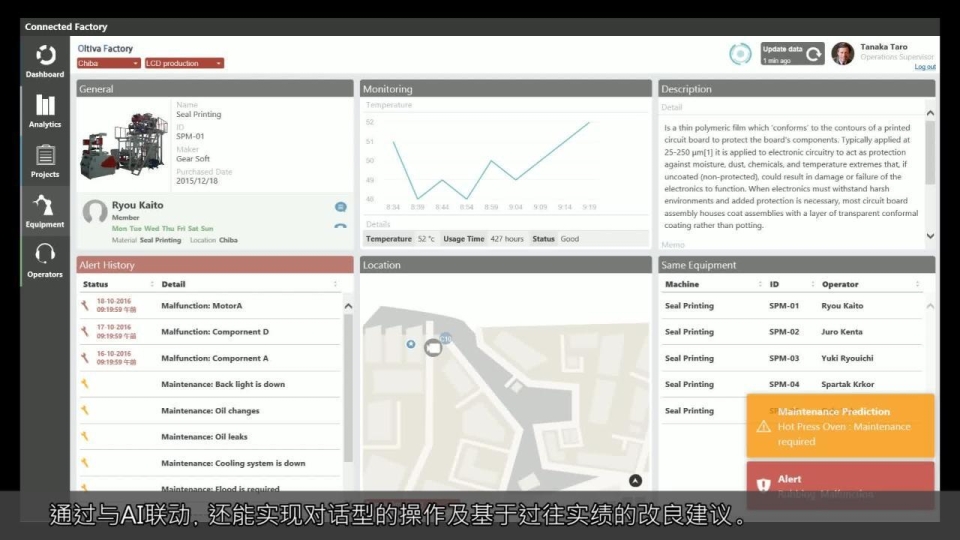Open the Operators headset icon

click(x=45, y=253)
